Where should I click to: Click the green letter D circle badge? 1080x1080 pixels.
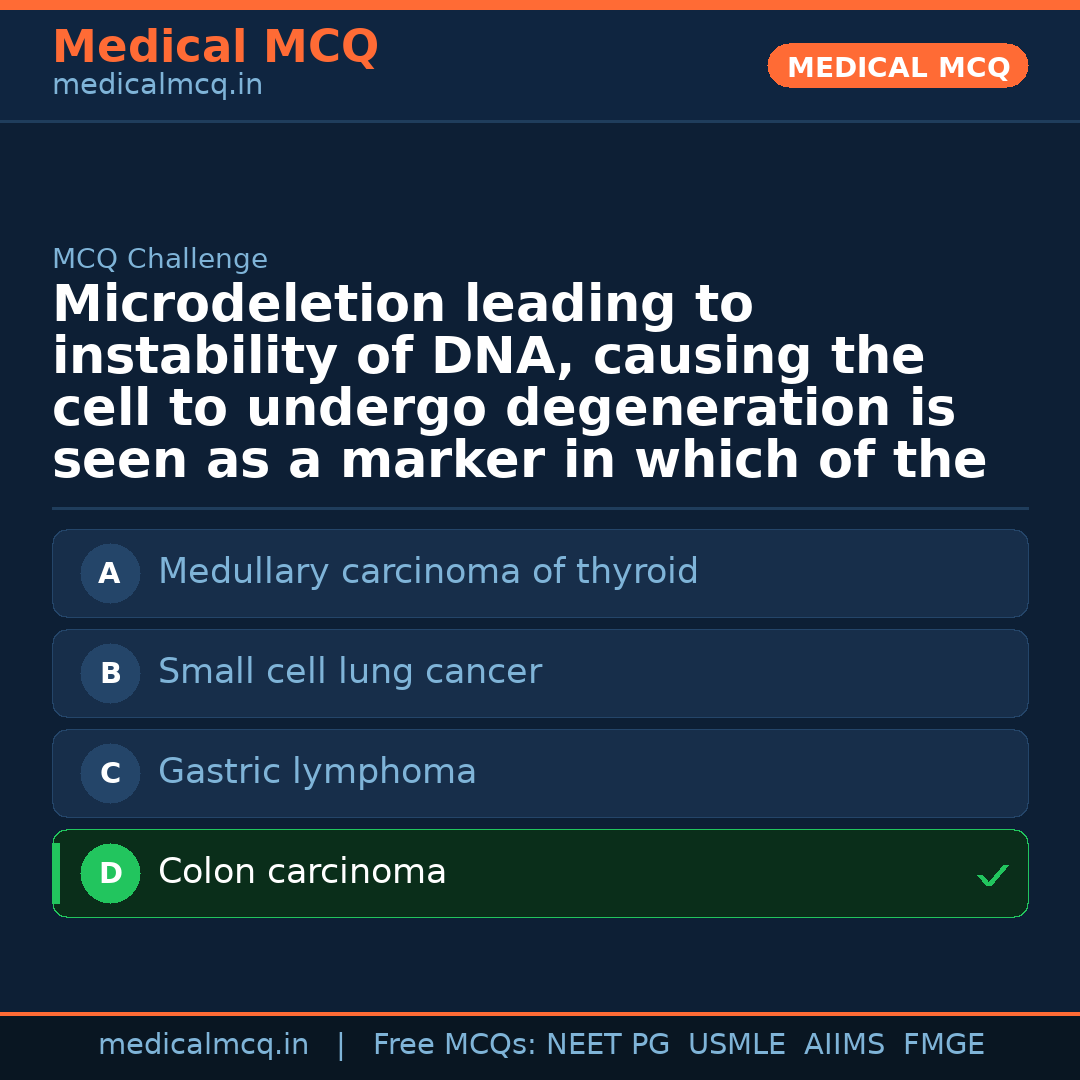[110, 873]
